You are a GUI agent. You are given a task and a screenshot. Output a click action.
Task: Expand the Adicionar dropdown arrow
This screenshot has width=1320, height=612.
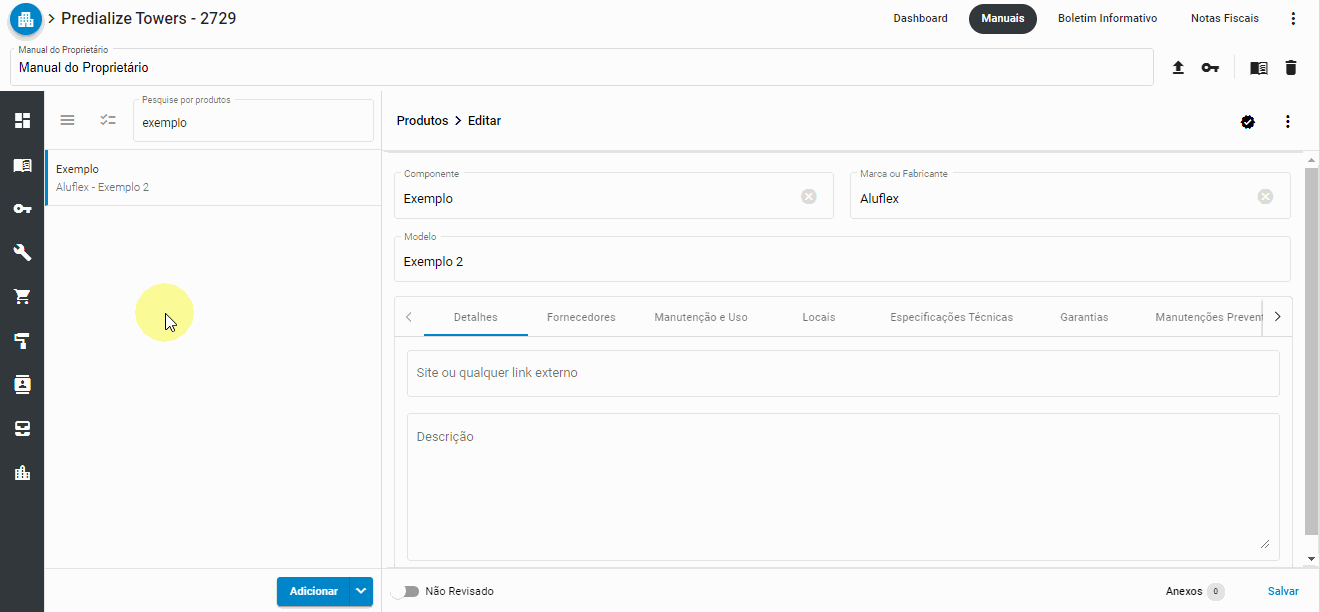[361, 591]
